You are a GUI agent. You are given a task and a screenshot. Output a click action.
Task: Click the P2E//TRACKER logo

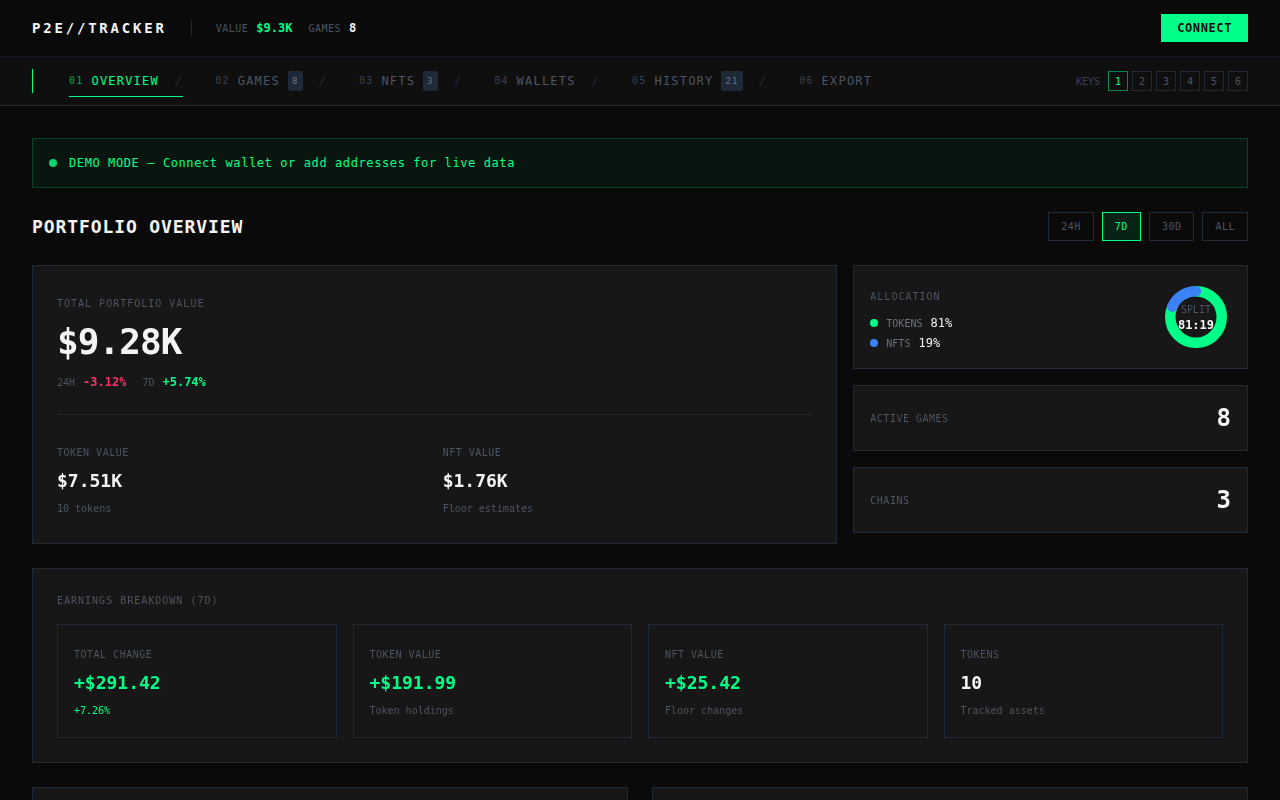[x=98, y=28]
